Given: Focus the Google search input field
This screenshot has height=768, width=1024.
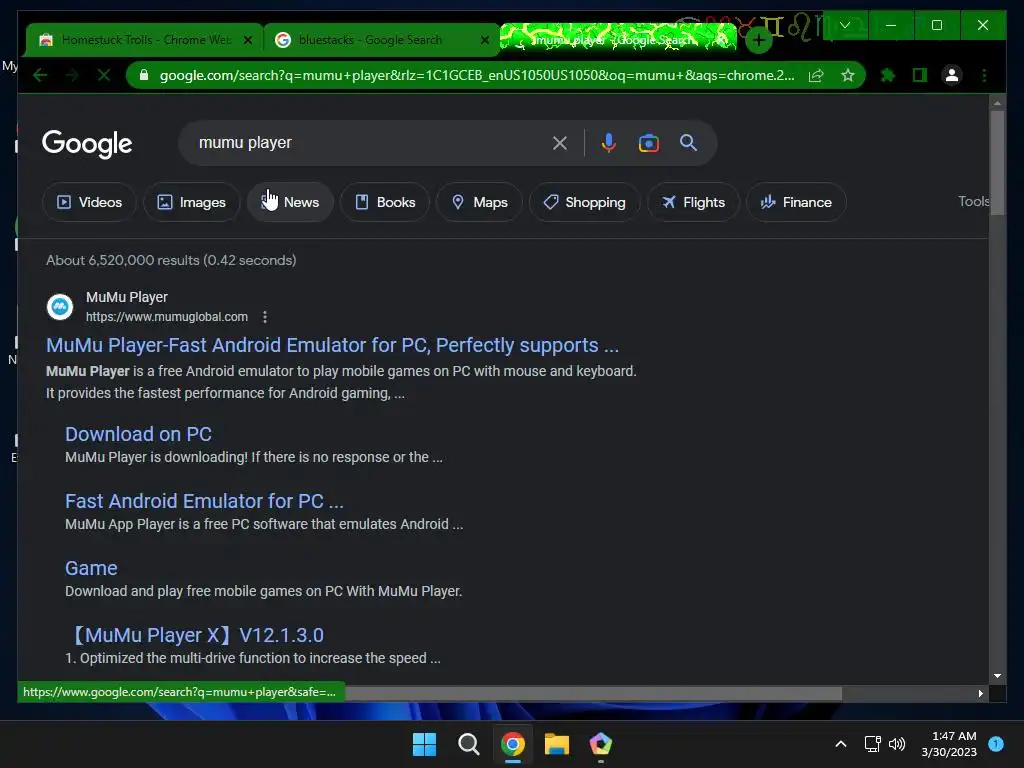Looking at the screenshot, I should pos(369,143).
